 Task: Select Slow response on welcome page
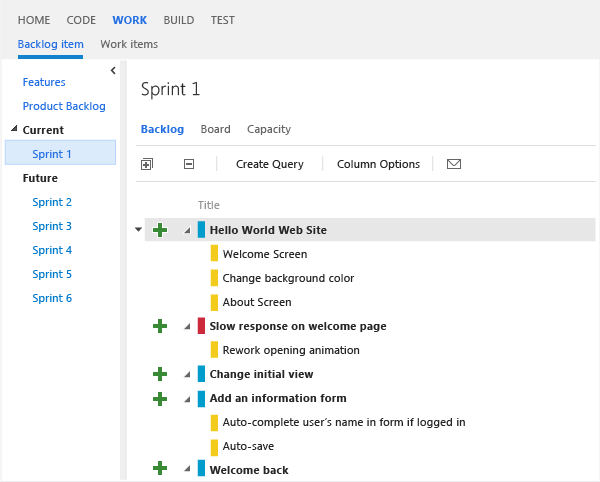(298, 326)
